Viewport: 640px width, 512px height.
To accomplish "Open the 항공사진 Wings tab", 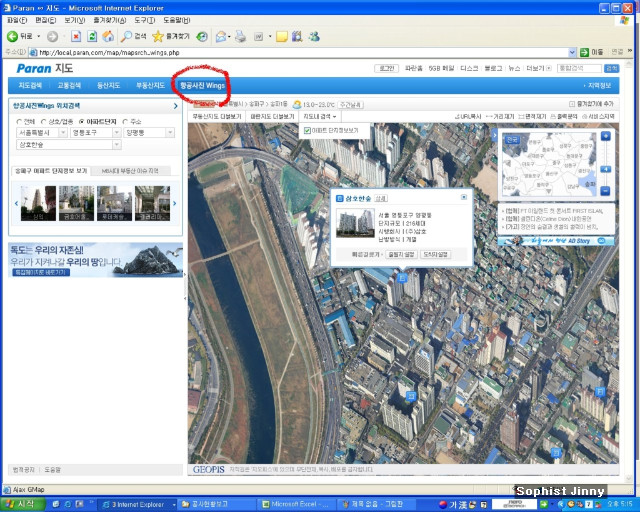I will [202, 85].
